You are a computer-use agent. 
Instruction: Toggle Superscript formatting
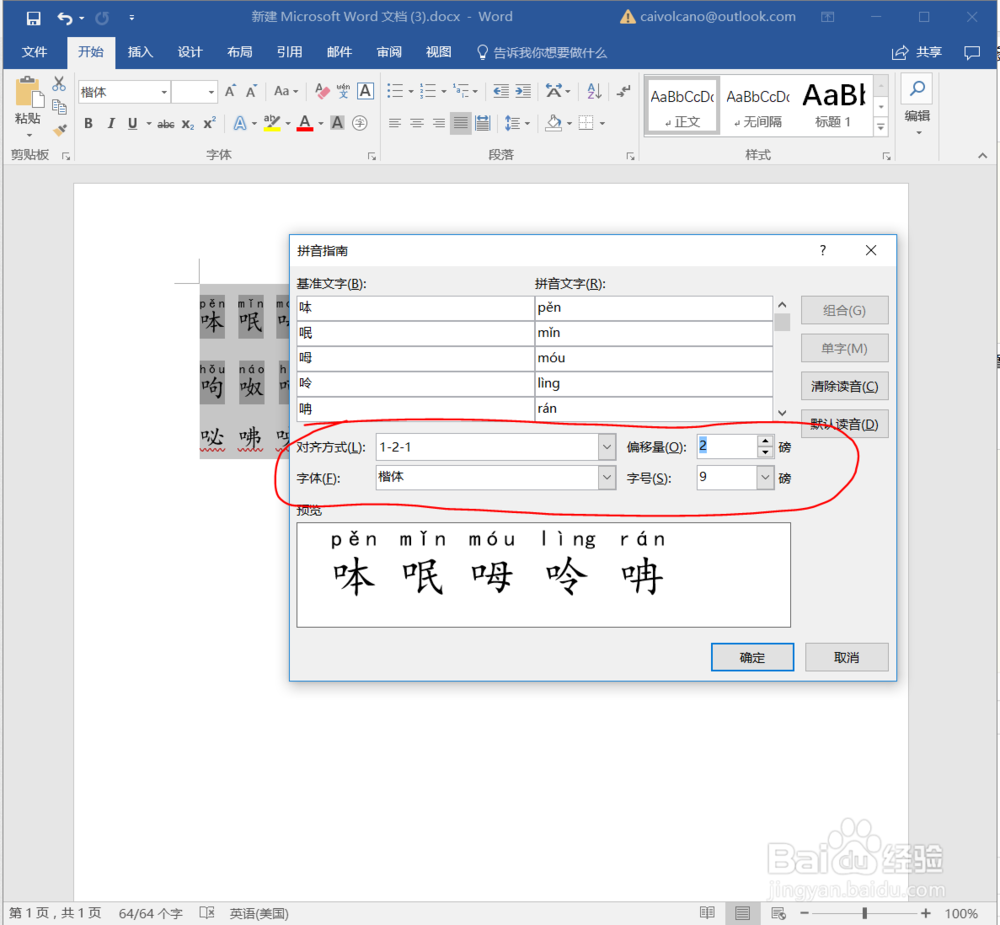pos(209,123)
